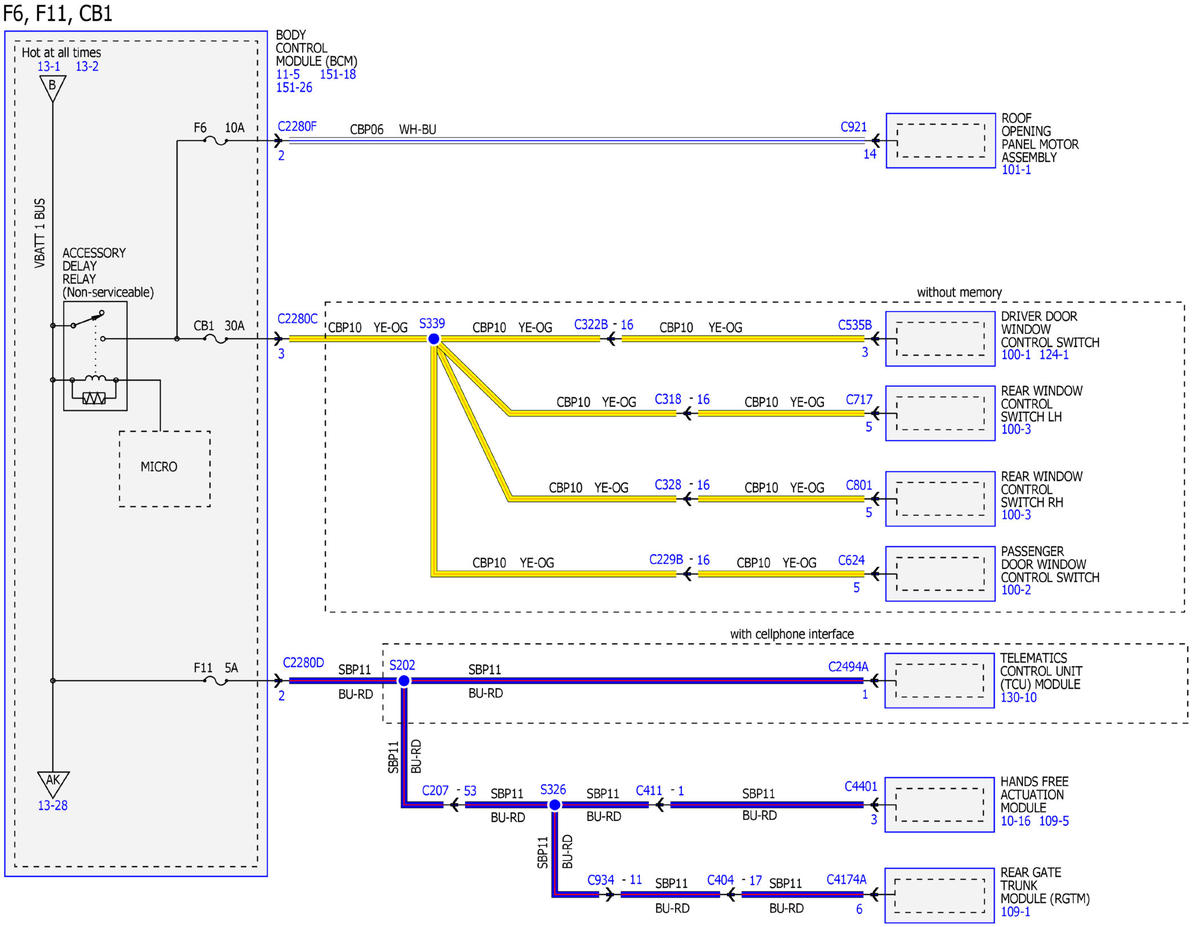Click the CB1 30A circuit breaker symbol

pos(215,339)
